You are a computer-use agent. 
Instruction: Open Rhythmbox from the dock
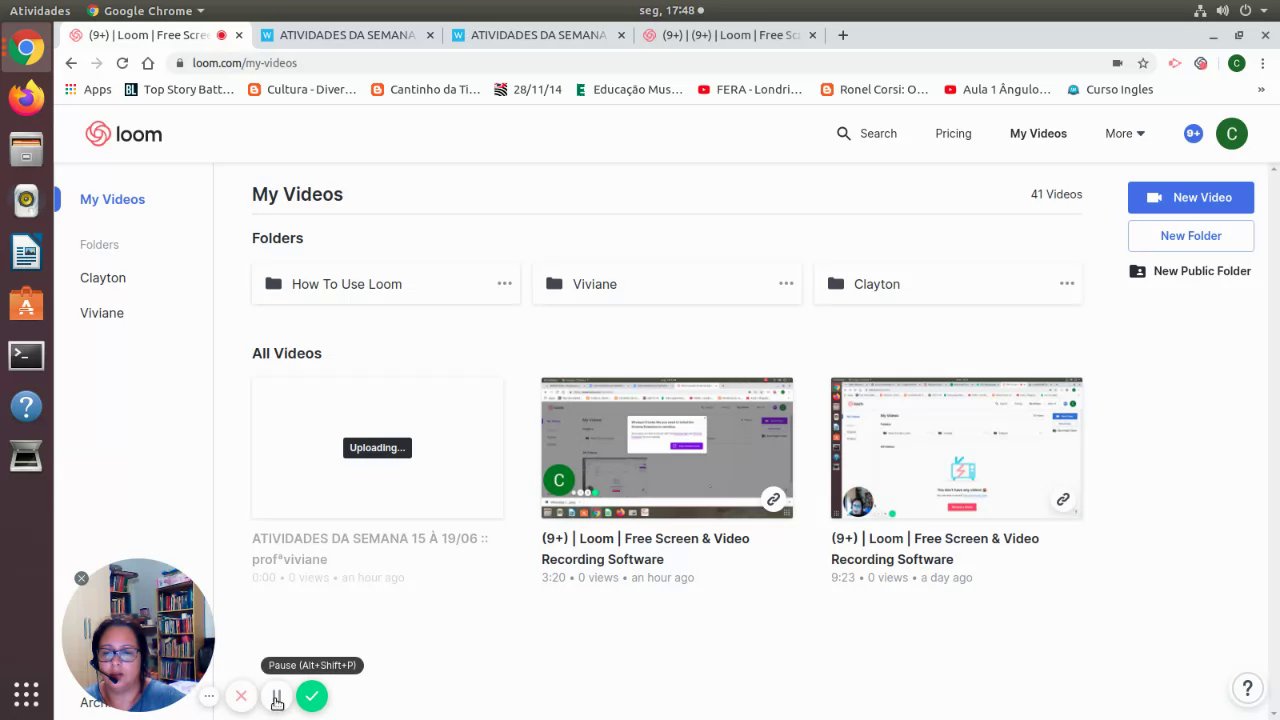pos(26,200)
